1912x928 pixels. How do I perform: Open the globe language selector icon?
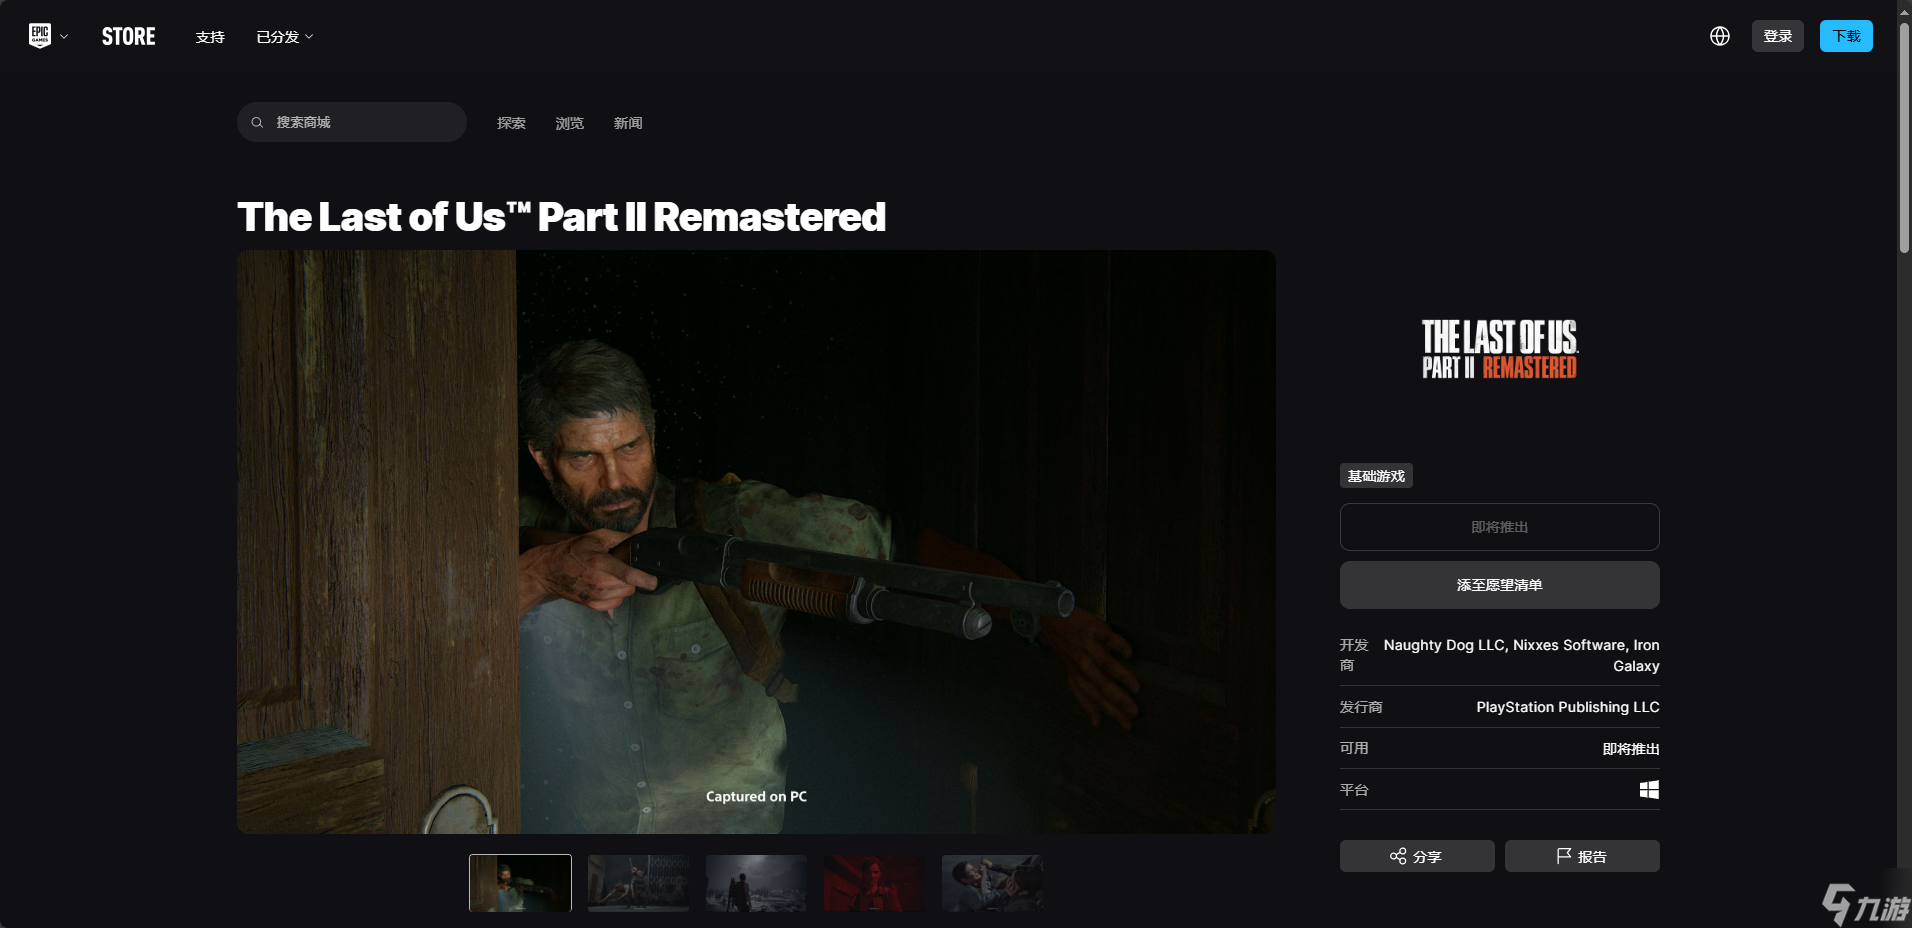[1720, 36]
